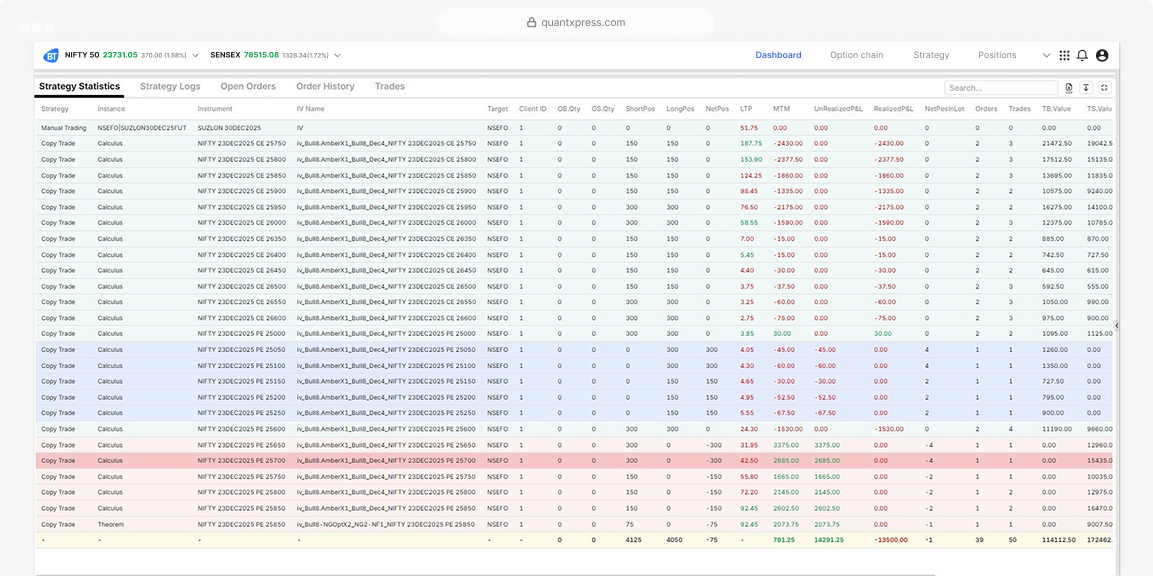Click the IV Name column header

point(310,109)
